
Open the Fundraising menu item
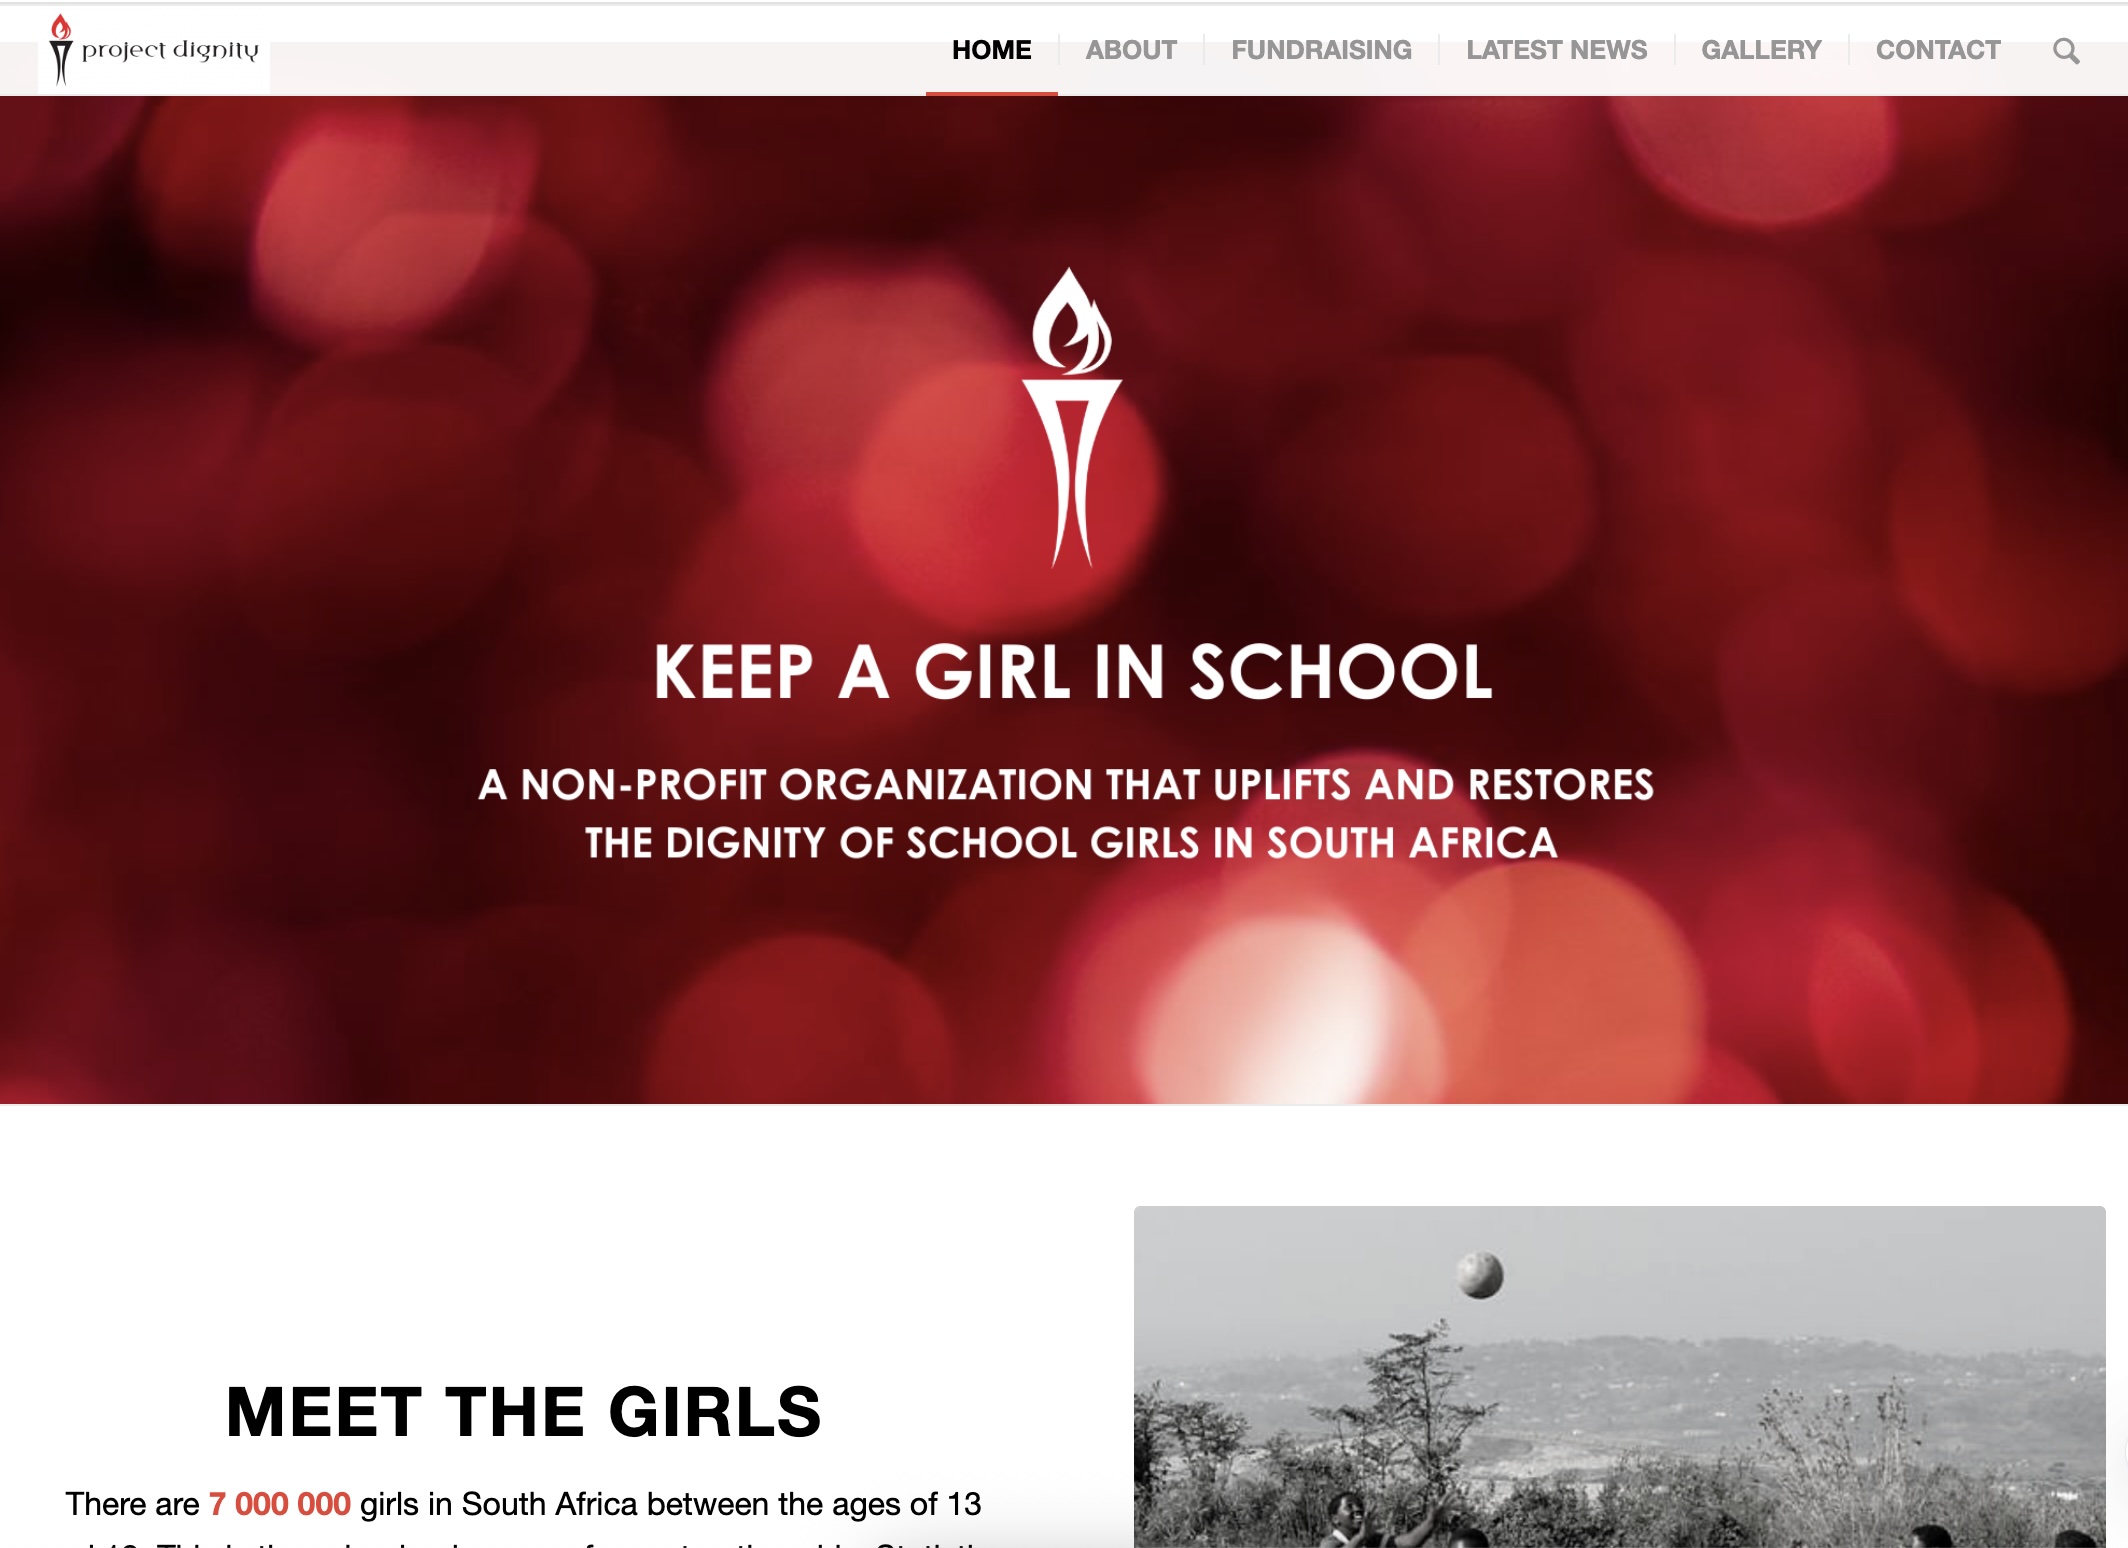point(1321,50)
